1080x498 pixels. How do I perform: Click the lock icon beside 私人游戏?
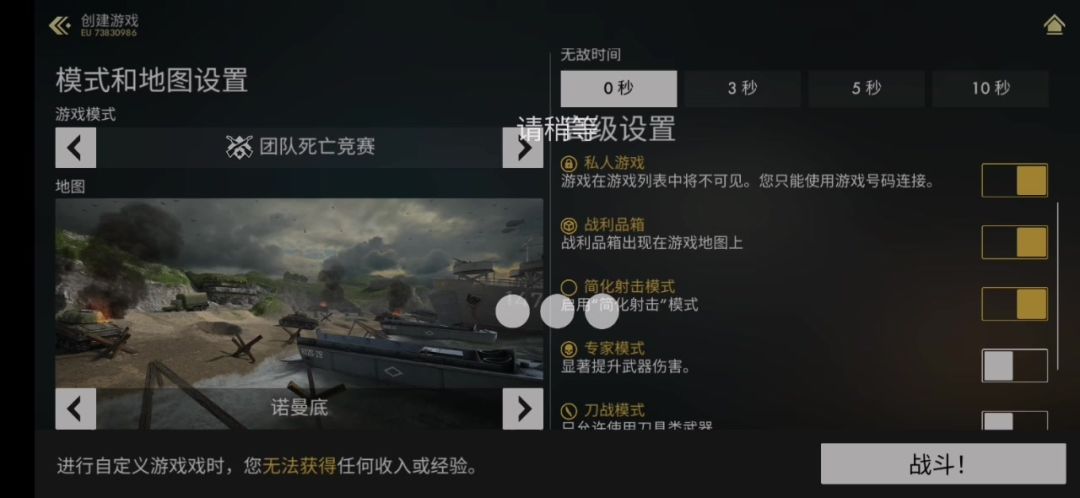[568, 163]
